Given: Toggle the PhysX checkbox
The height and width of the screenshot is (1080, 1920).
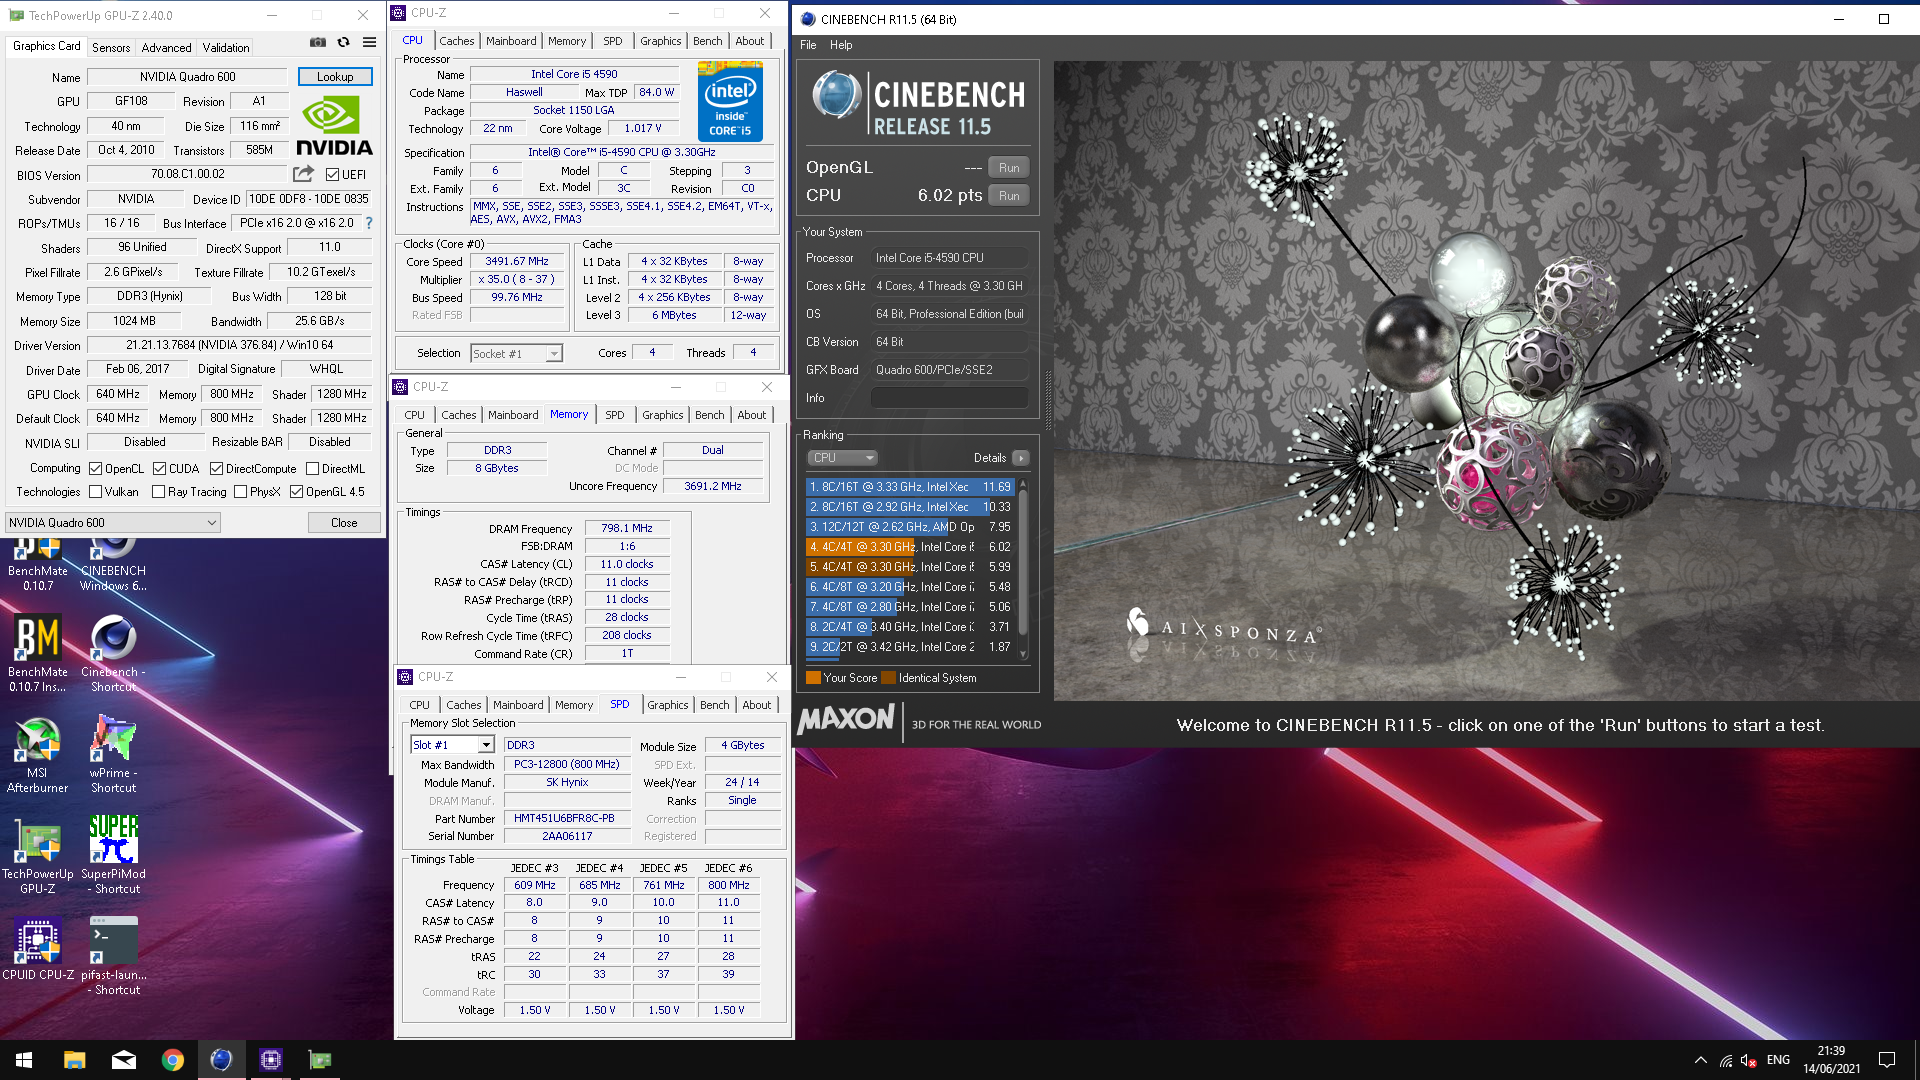Looking at the screenshot, I should (240, 492).
